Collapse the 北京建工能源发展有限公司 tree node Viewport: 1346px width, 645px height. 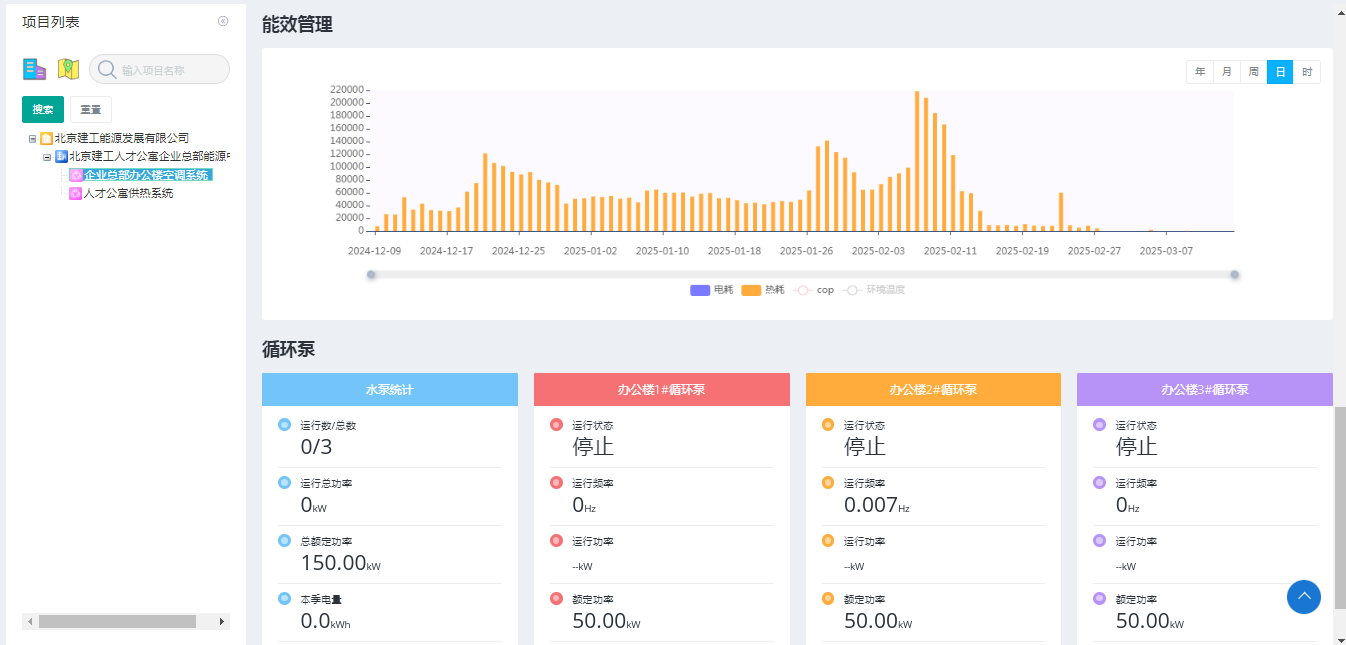(33, 139)
